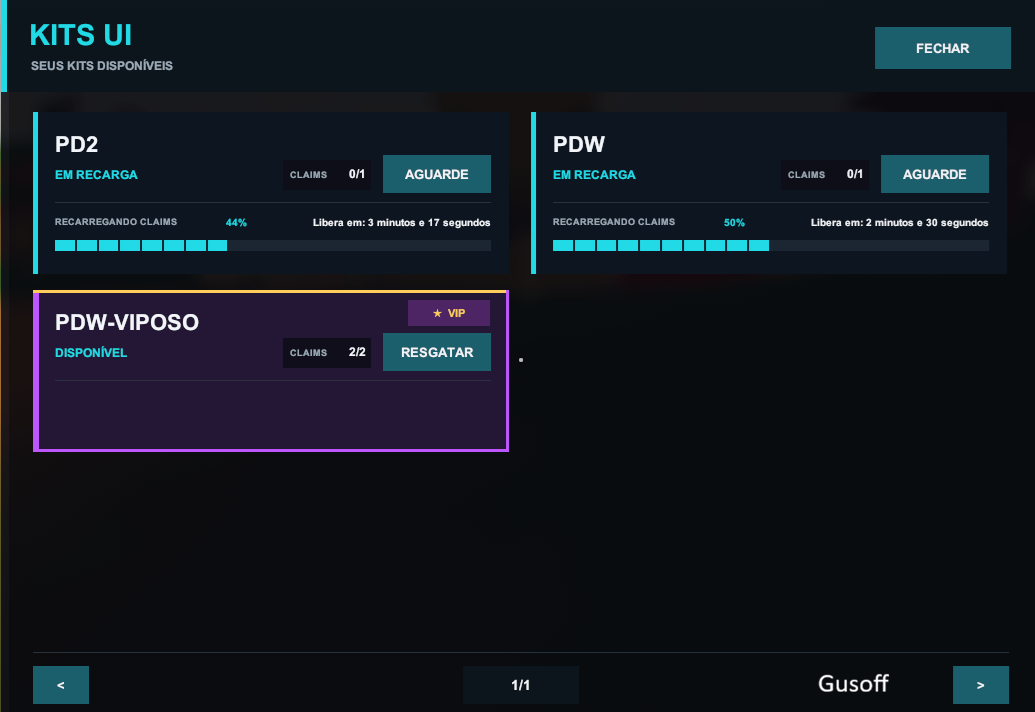Click SEUS KITS DISPONÍVEIS subtitle
Screen dimensions: 1035x712
[102, 66]
